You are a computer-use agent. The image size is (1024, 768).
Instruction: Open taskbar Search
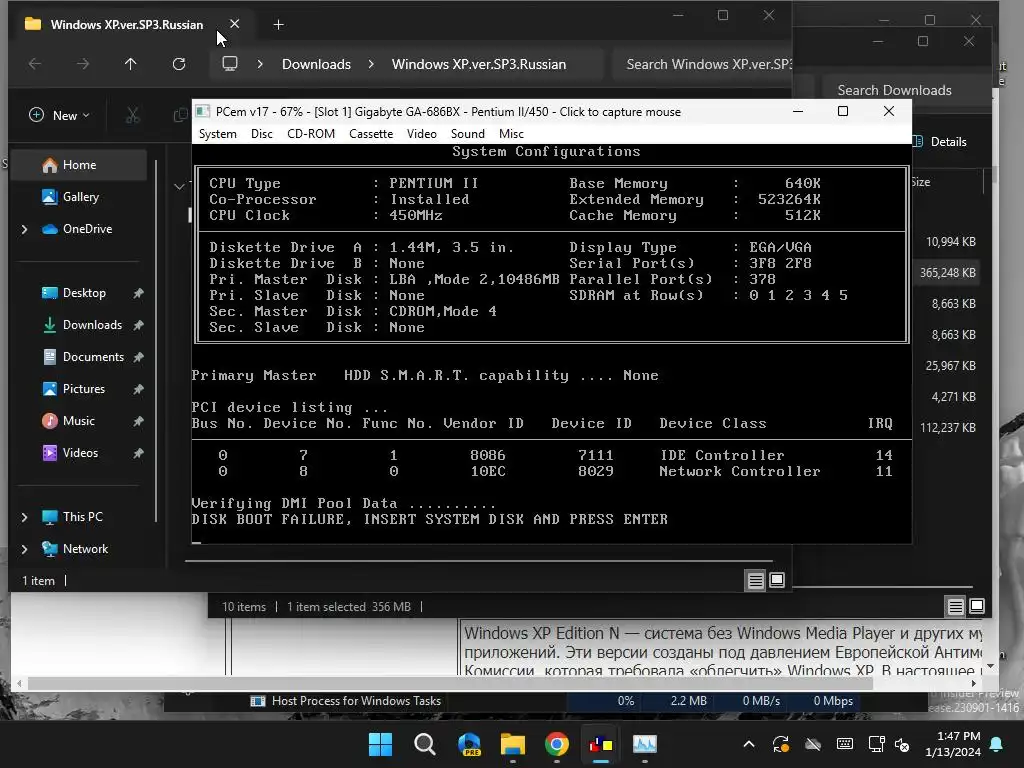[424, 744]
